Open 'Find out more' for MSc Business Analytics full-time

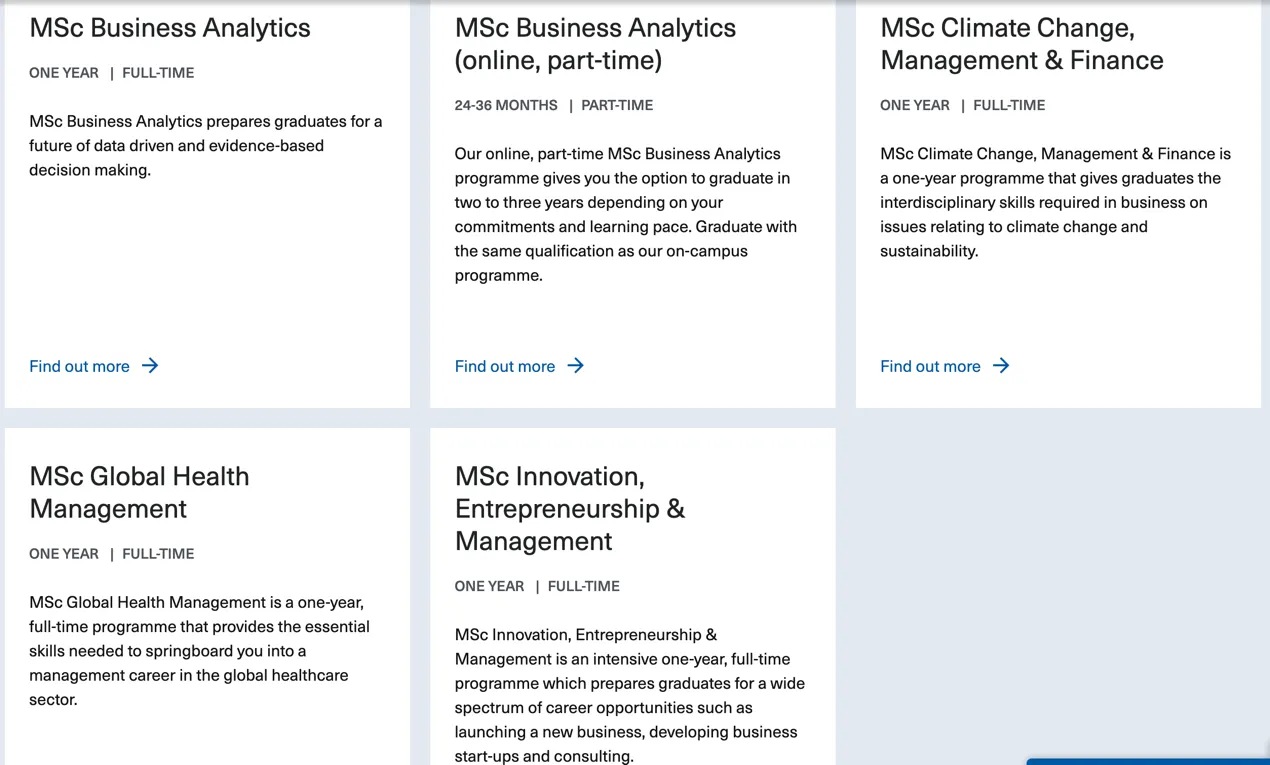(x=80, y=366)
